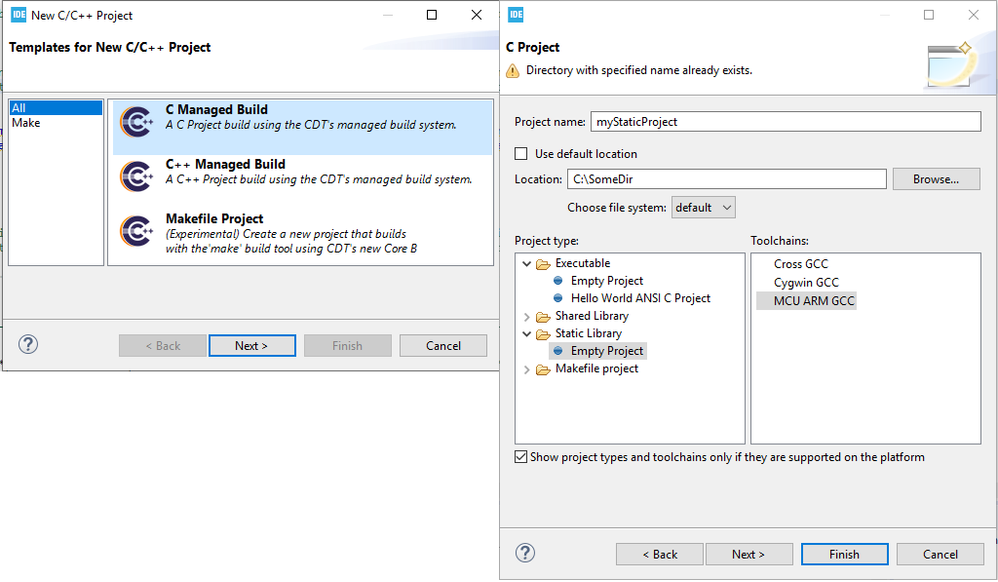Select the All category in template list
The height and width of the screenshot is (582, 998).
(x=18, y=108)
